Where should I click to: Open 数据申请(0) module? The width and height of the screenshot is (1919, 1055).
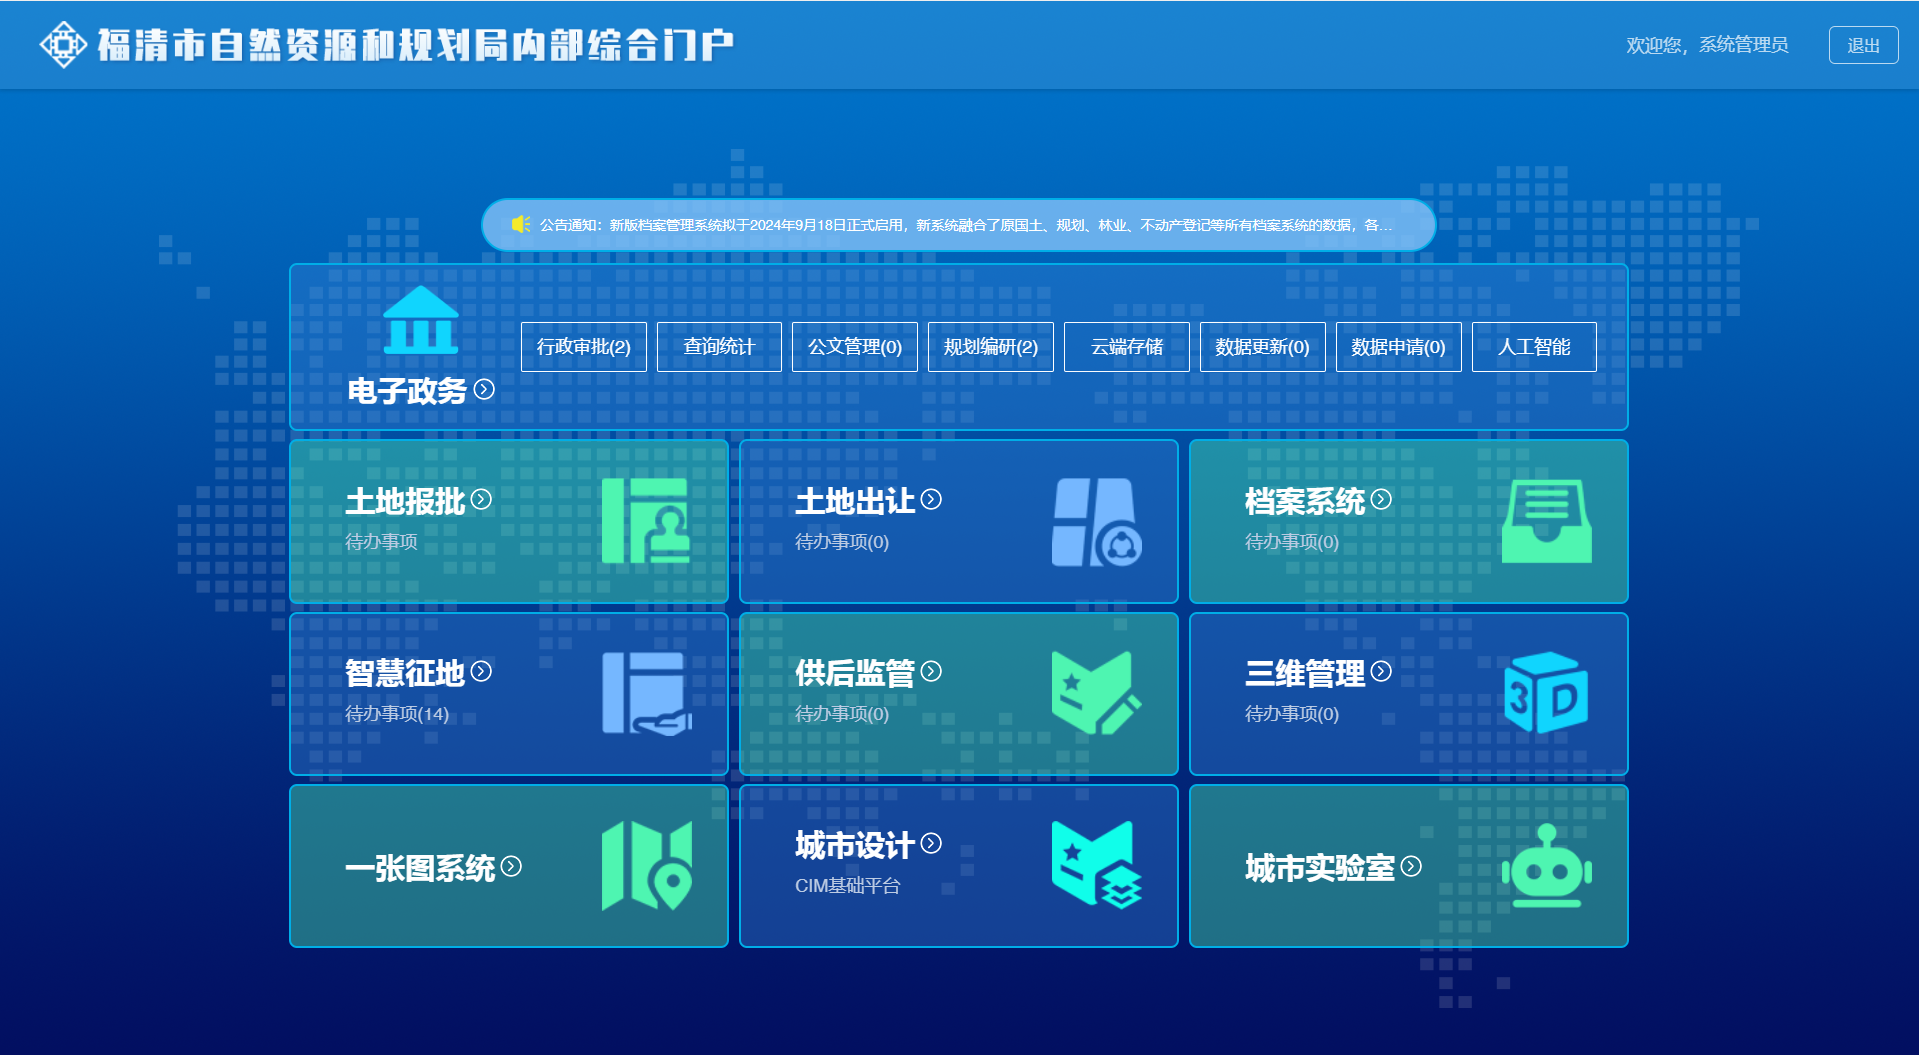1399,347
